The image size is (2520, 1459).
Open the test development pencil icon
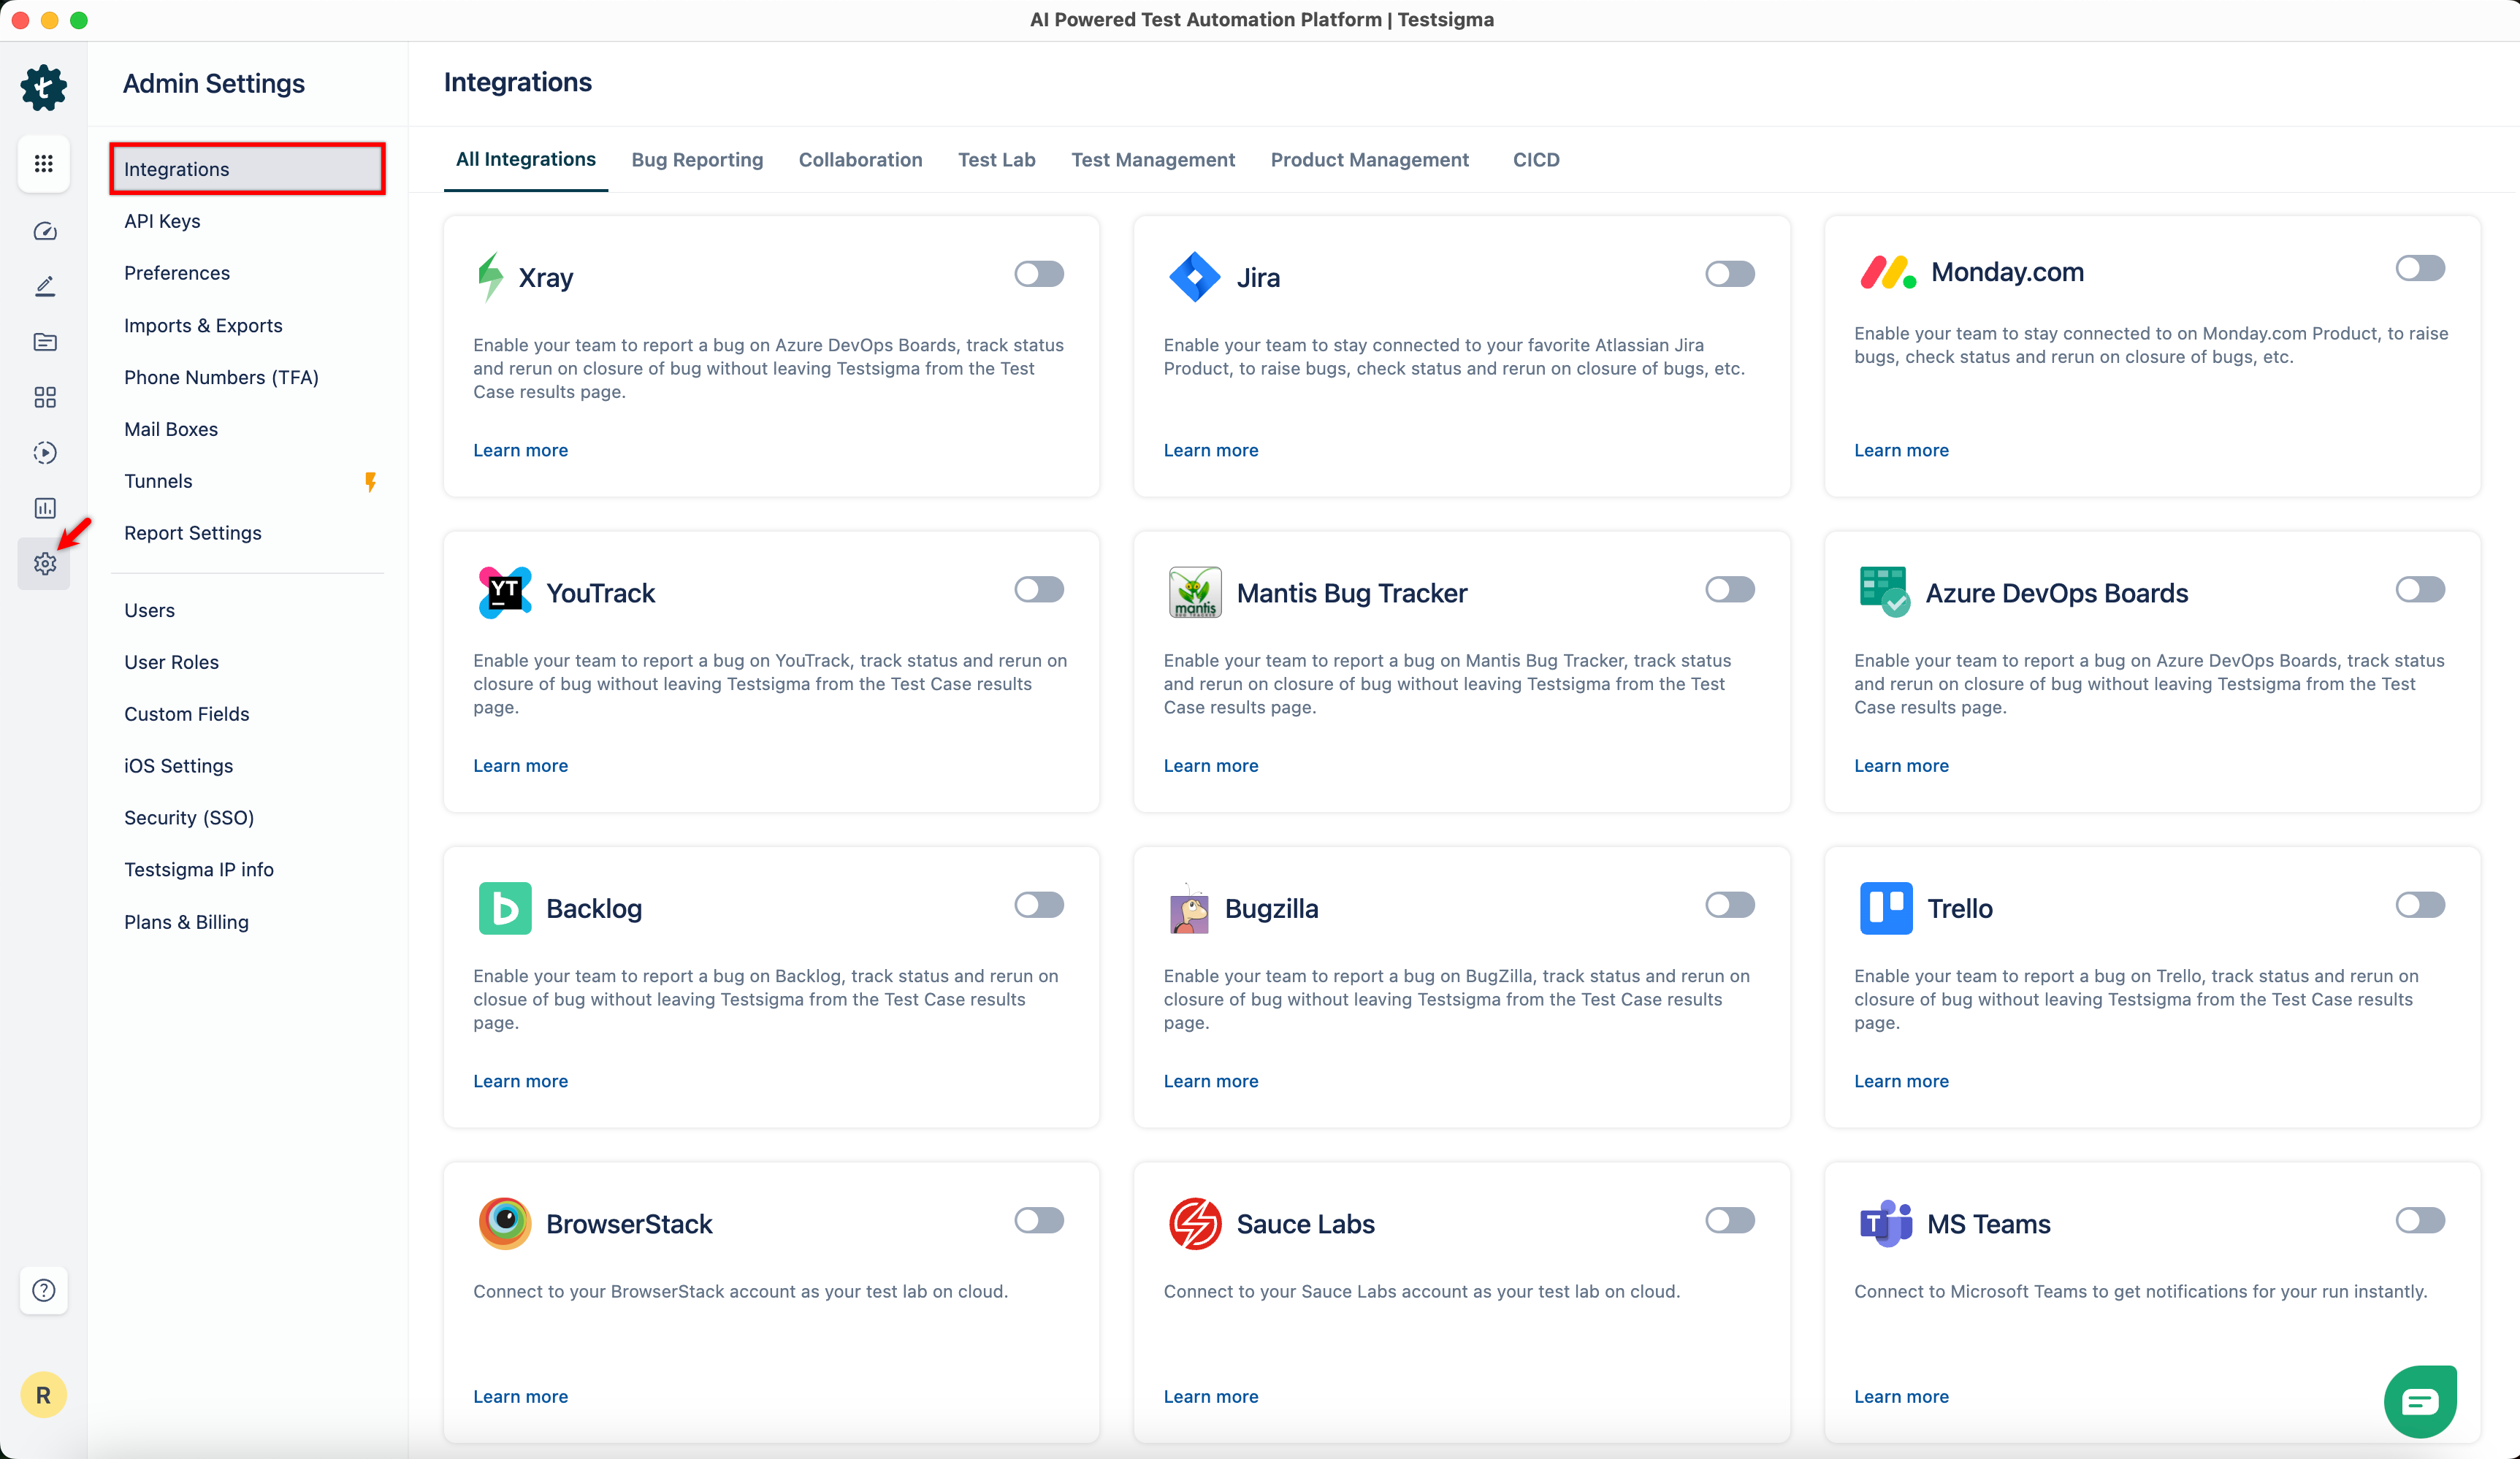click(44, 286)
